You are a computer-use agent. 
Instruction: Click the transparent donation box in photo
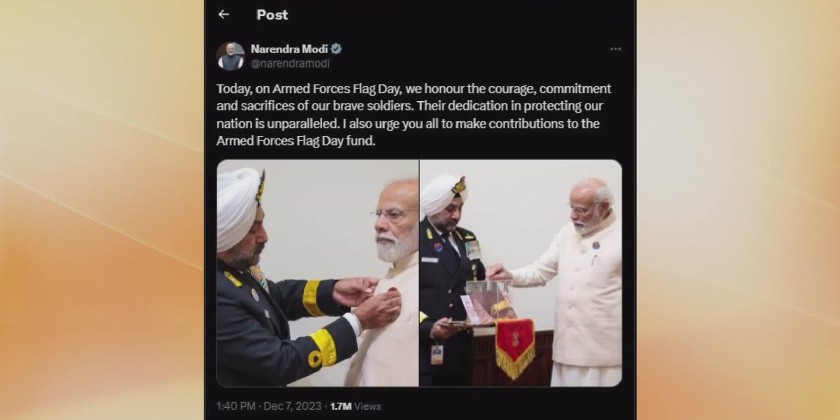(488, 303)
